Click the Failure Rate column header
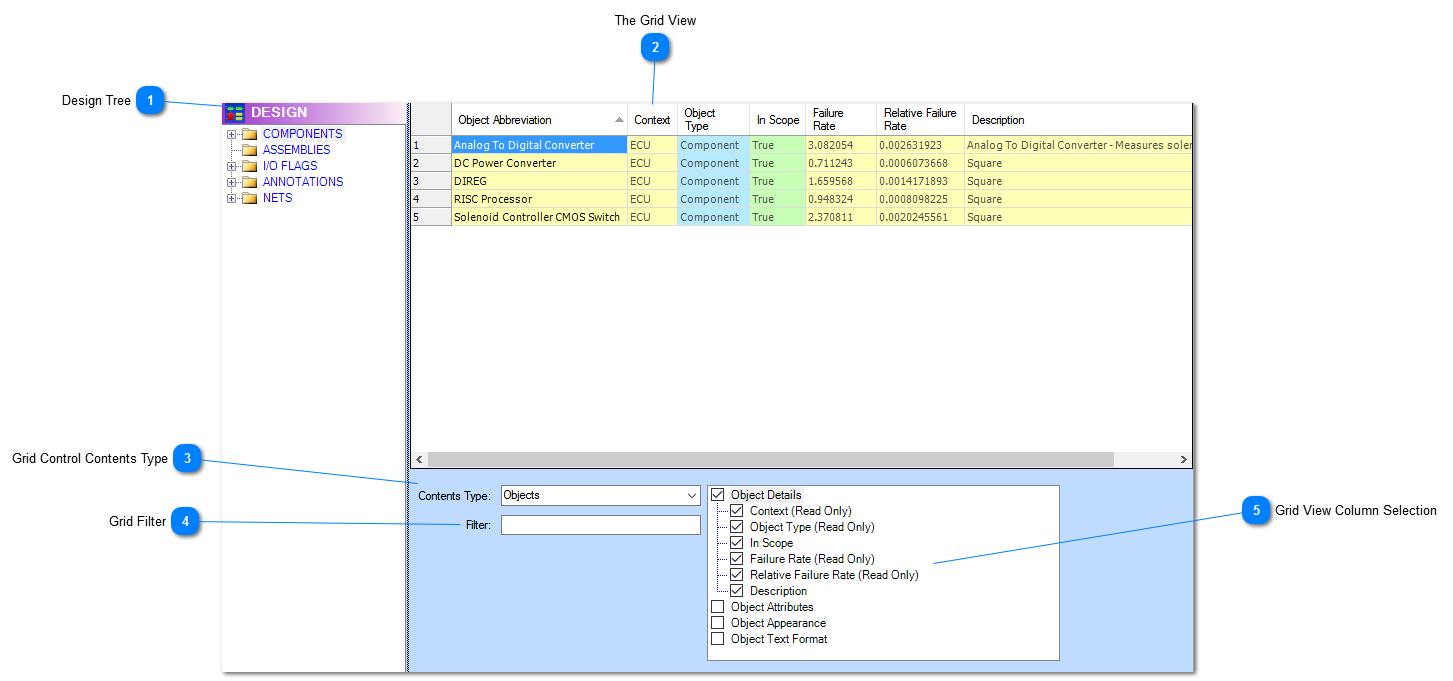 [840, 120]
